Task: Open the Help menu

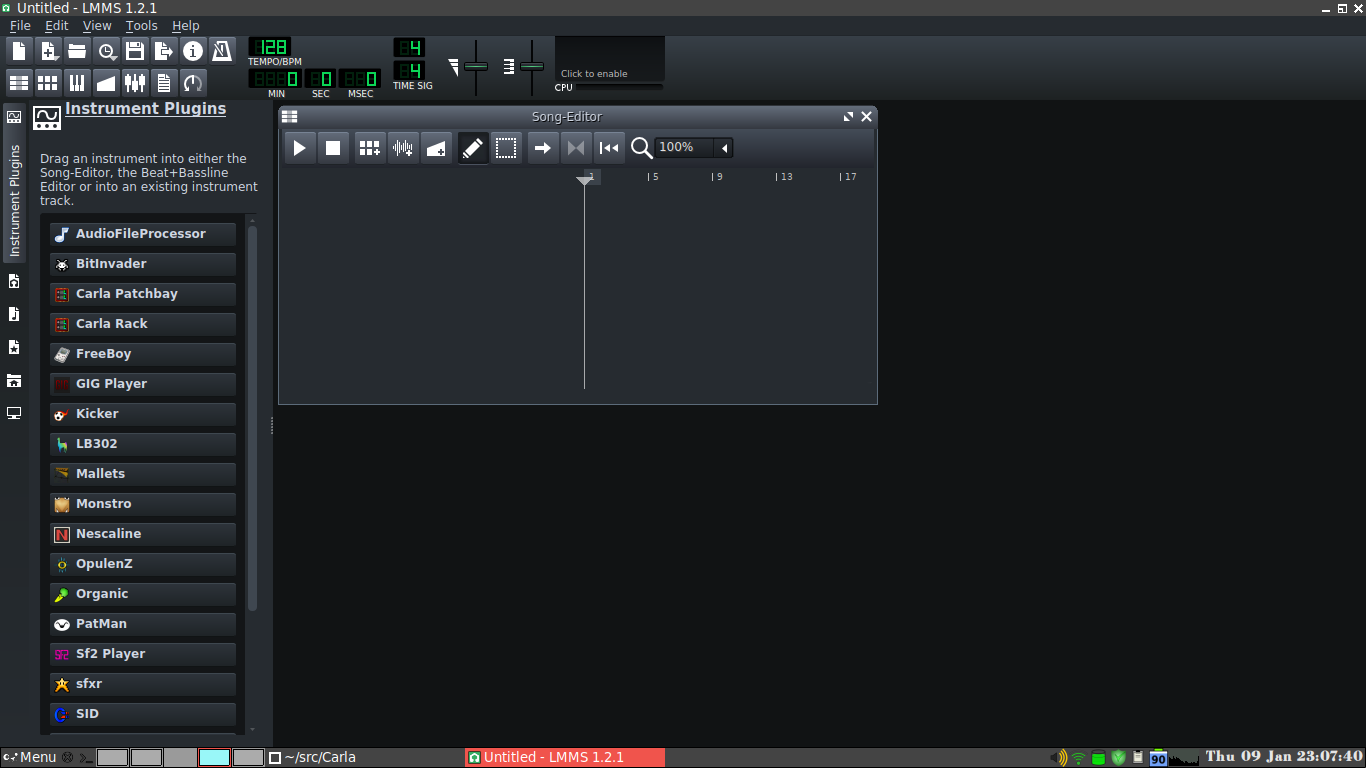Action: pos(186,25)
